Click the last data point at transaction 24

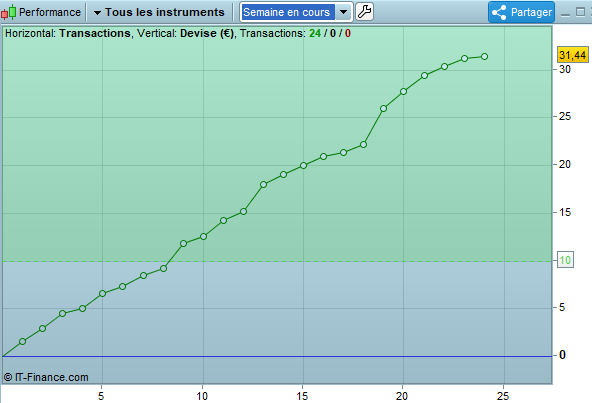pyautogui.click(x=484, y=57)
